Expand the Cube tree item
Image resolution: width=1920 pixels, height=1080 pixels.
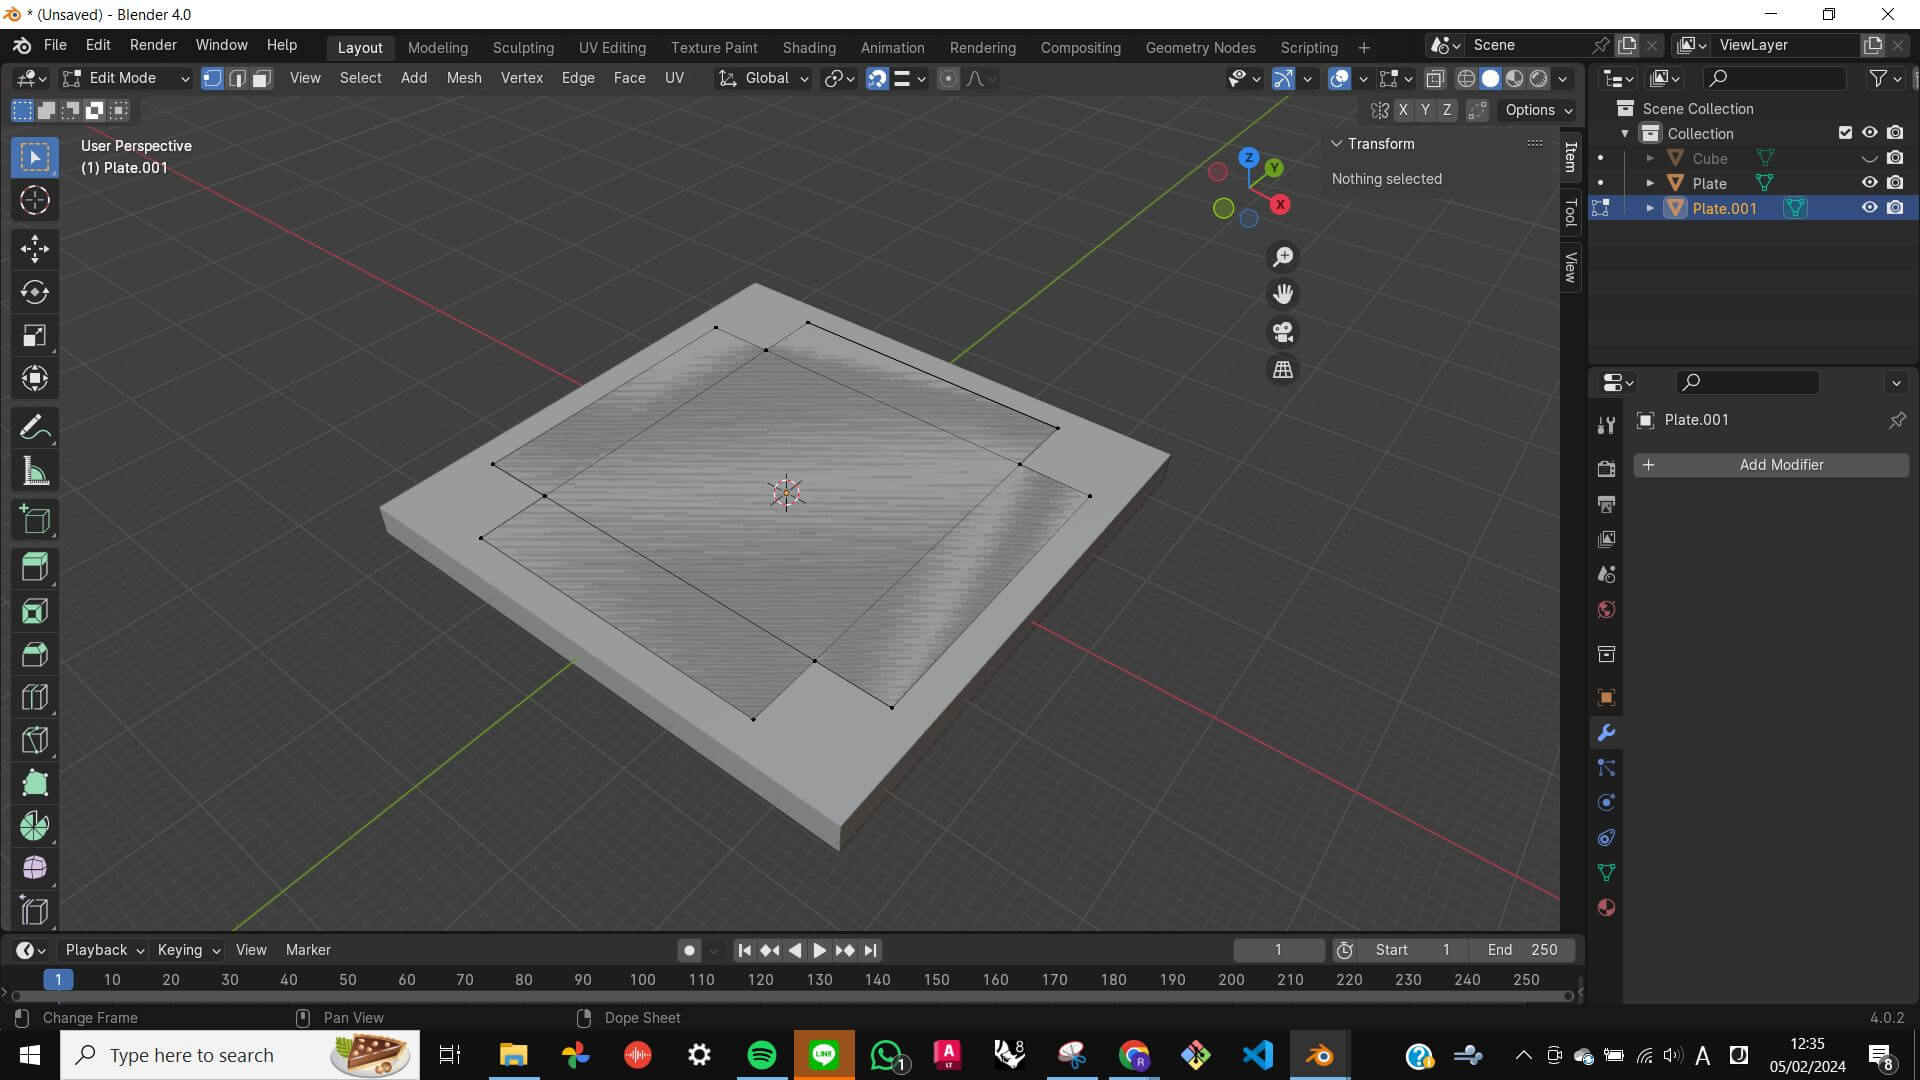point(1650,158)
